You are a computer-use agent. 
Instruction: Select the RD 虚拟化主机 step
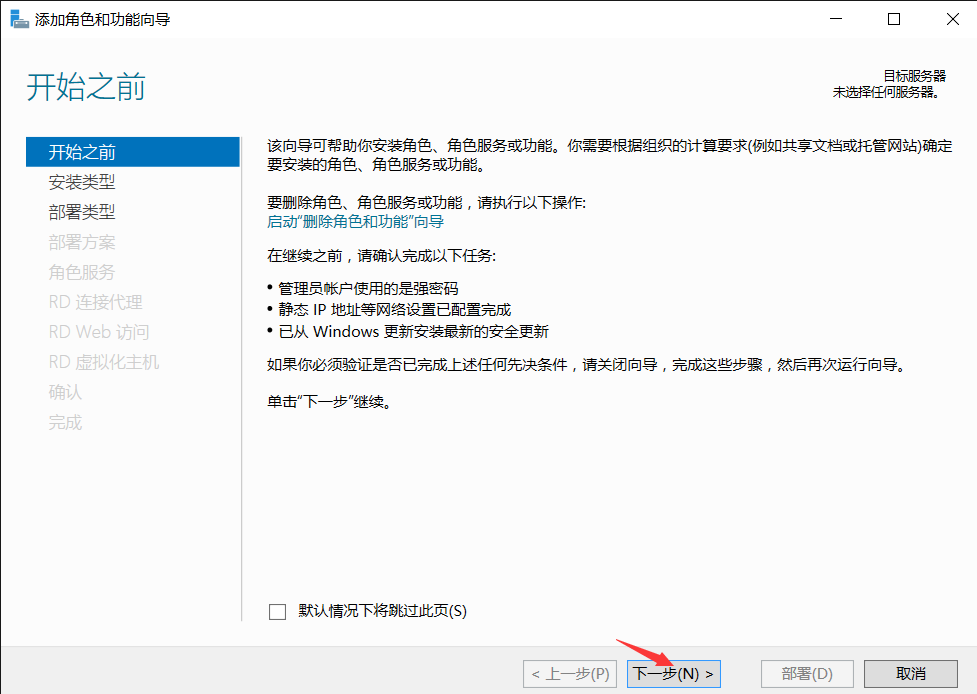[x=104, y=362]
